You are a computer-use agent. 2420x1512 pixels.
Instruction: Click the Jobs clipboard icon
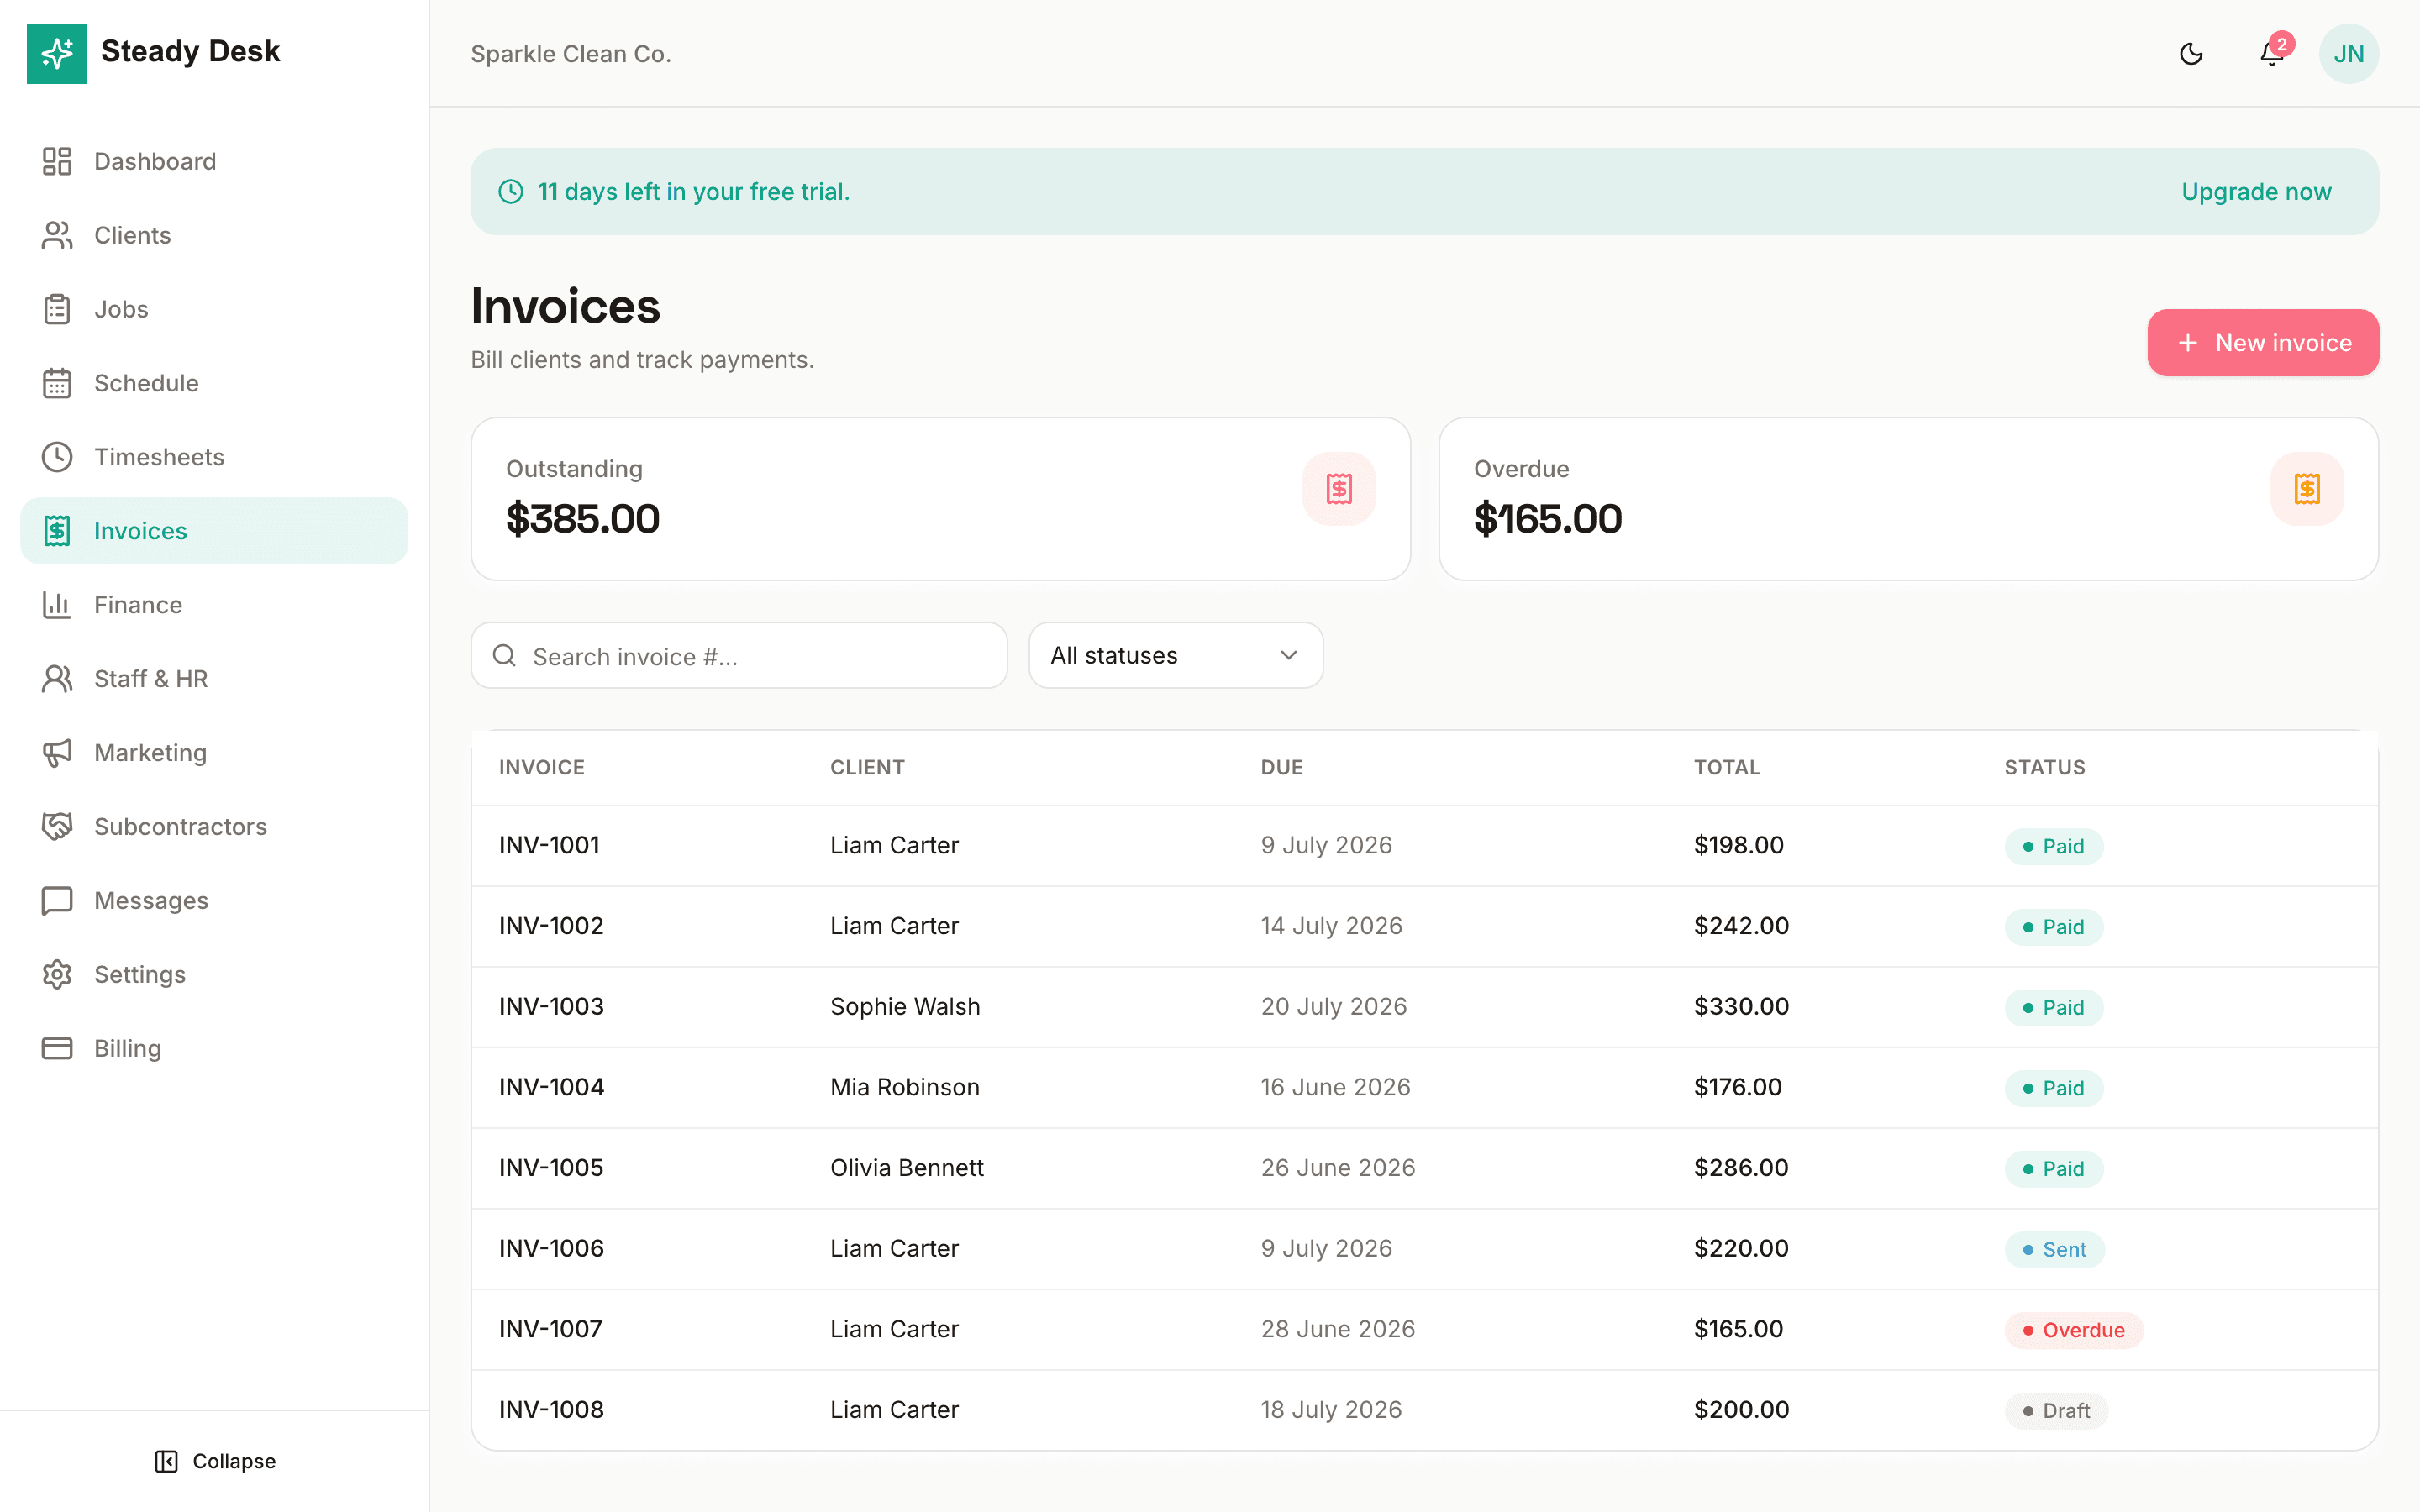click(x=57, y=309)
